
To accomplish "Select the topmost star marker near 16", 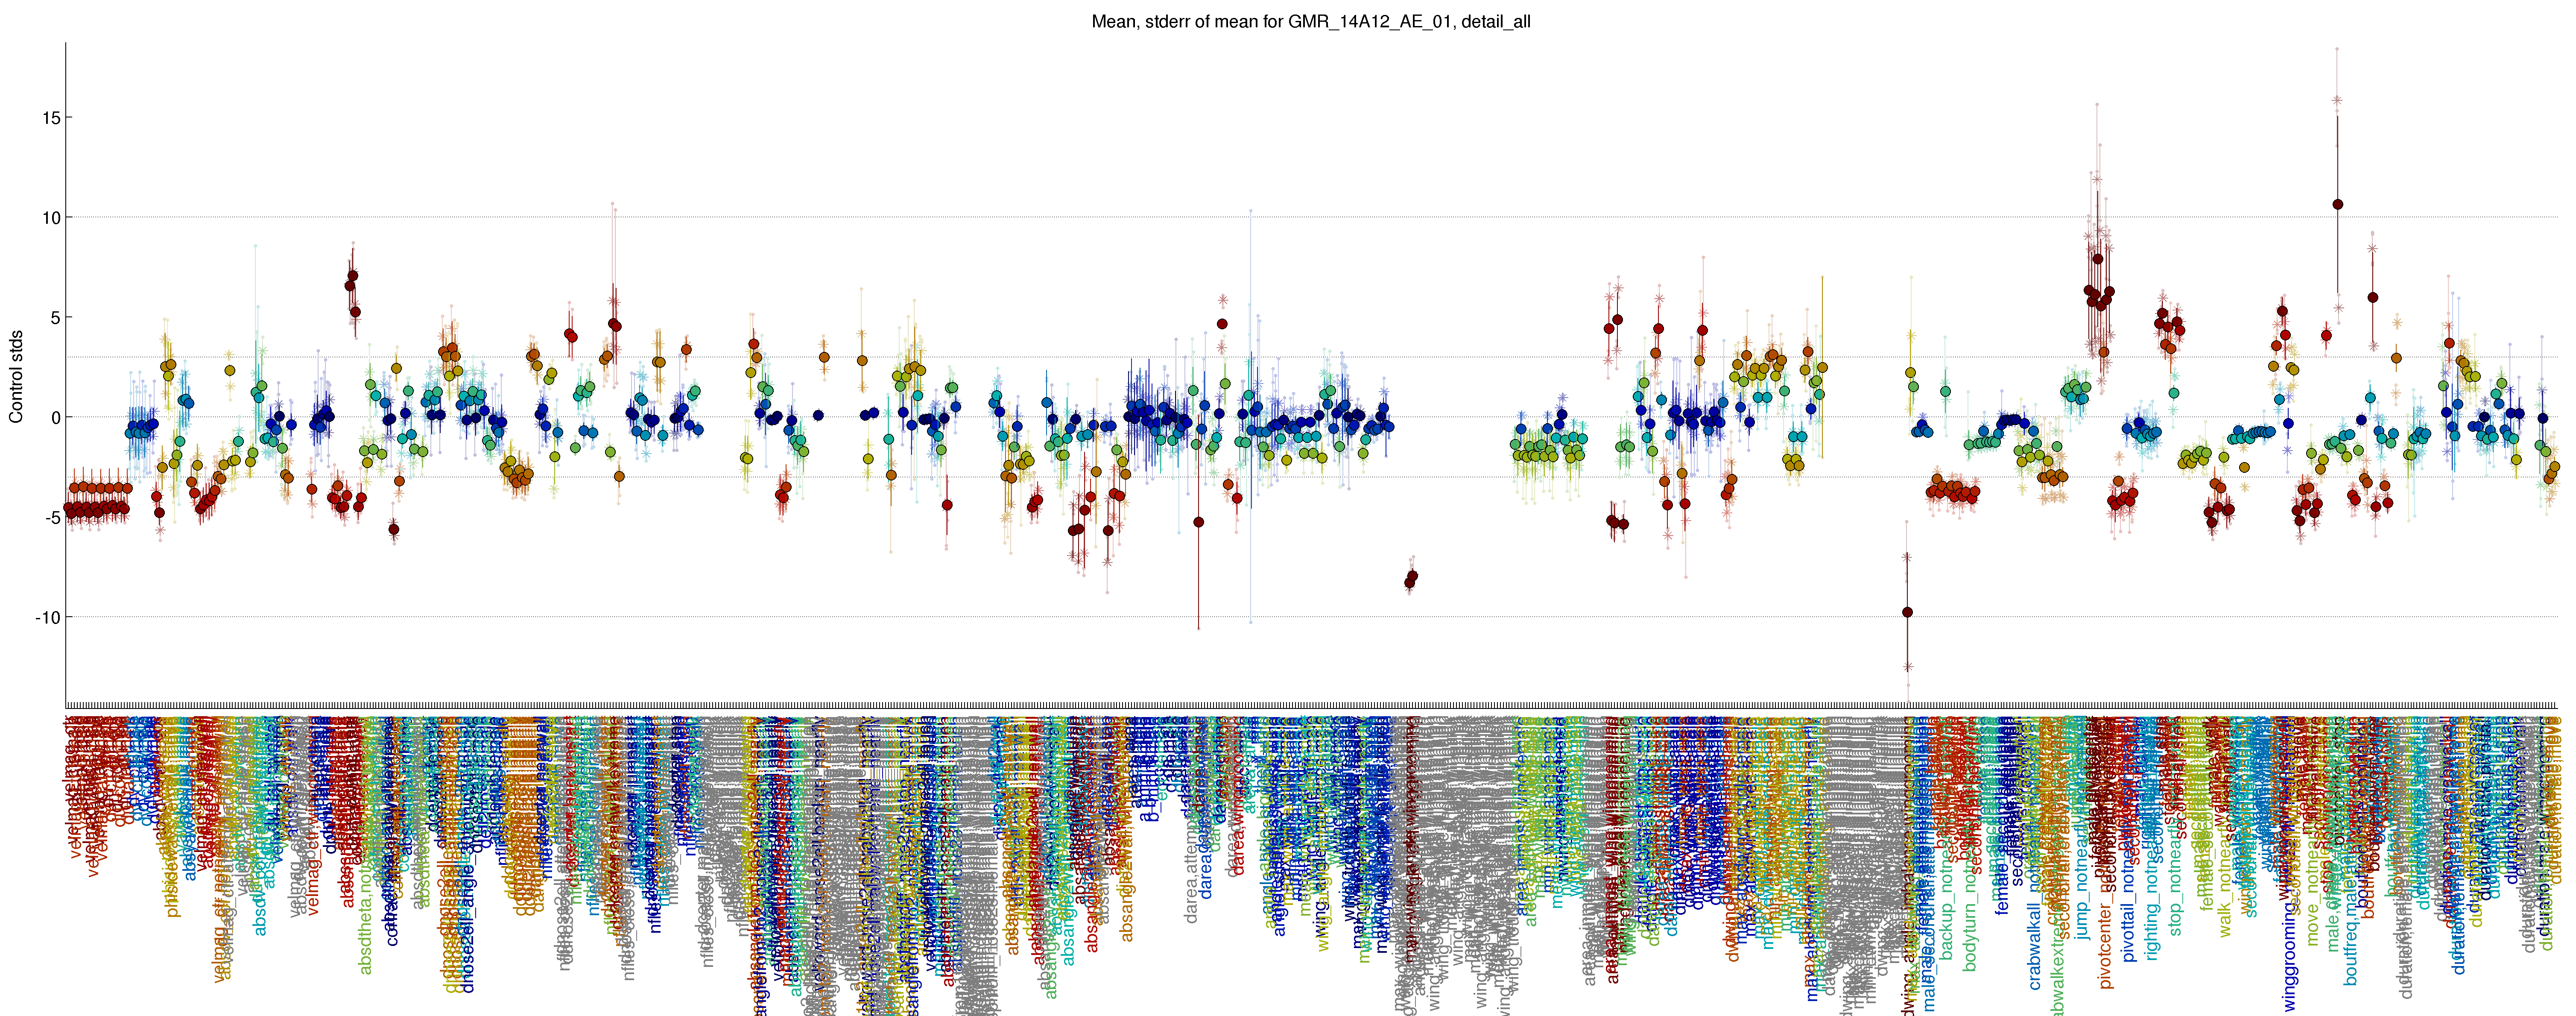I will click(2337, 100).
